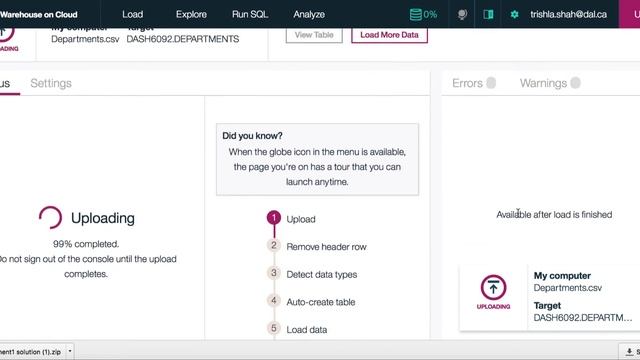
Task: Click the Remove header row label
Action: coord(327,247)
